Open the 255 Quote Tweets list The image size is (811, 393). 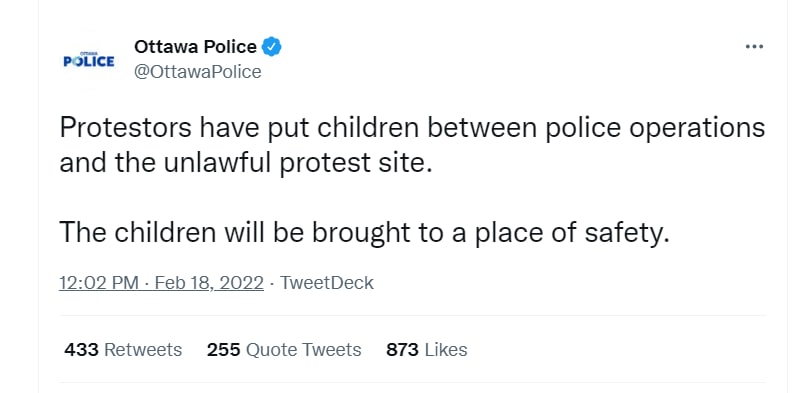click(284, 350)
